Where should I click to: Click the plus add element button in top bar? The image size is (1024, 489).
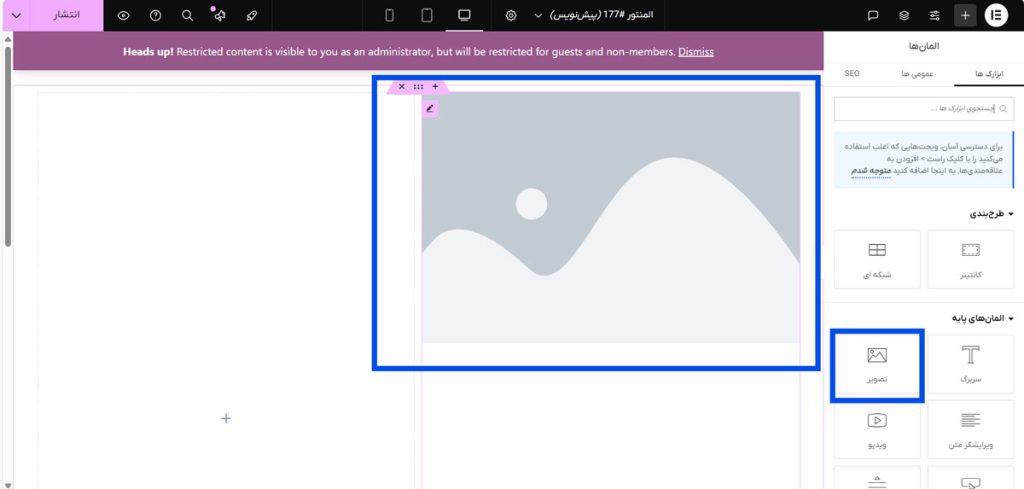click(x=965, y=15)
